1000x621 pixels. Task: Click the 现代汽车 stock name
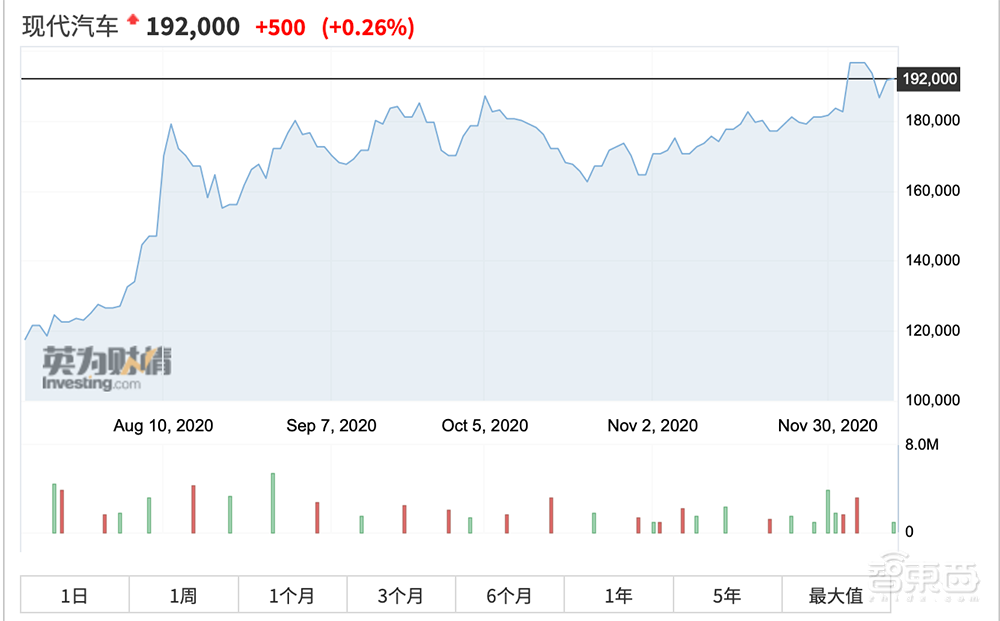pos(70,27)
